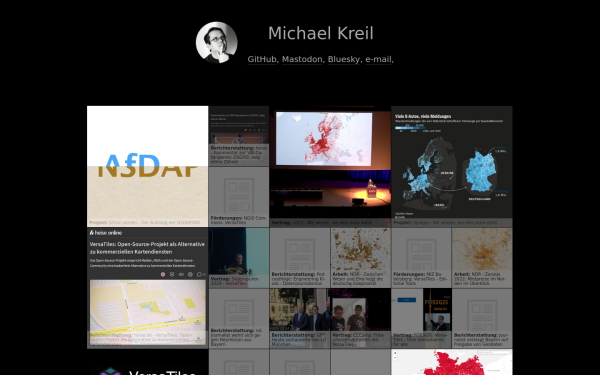Viewport: 600px width, 375px height.
Task: Open the NDR Zwischen Weser und Ems tile
Action: 361,258
